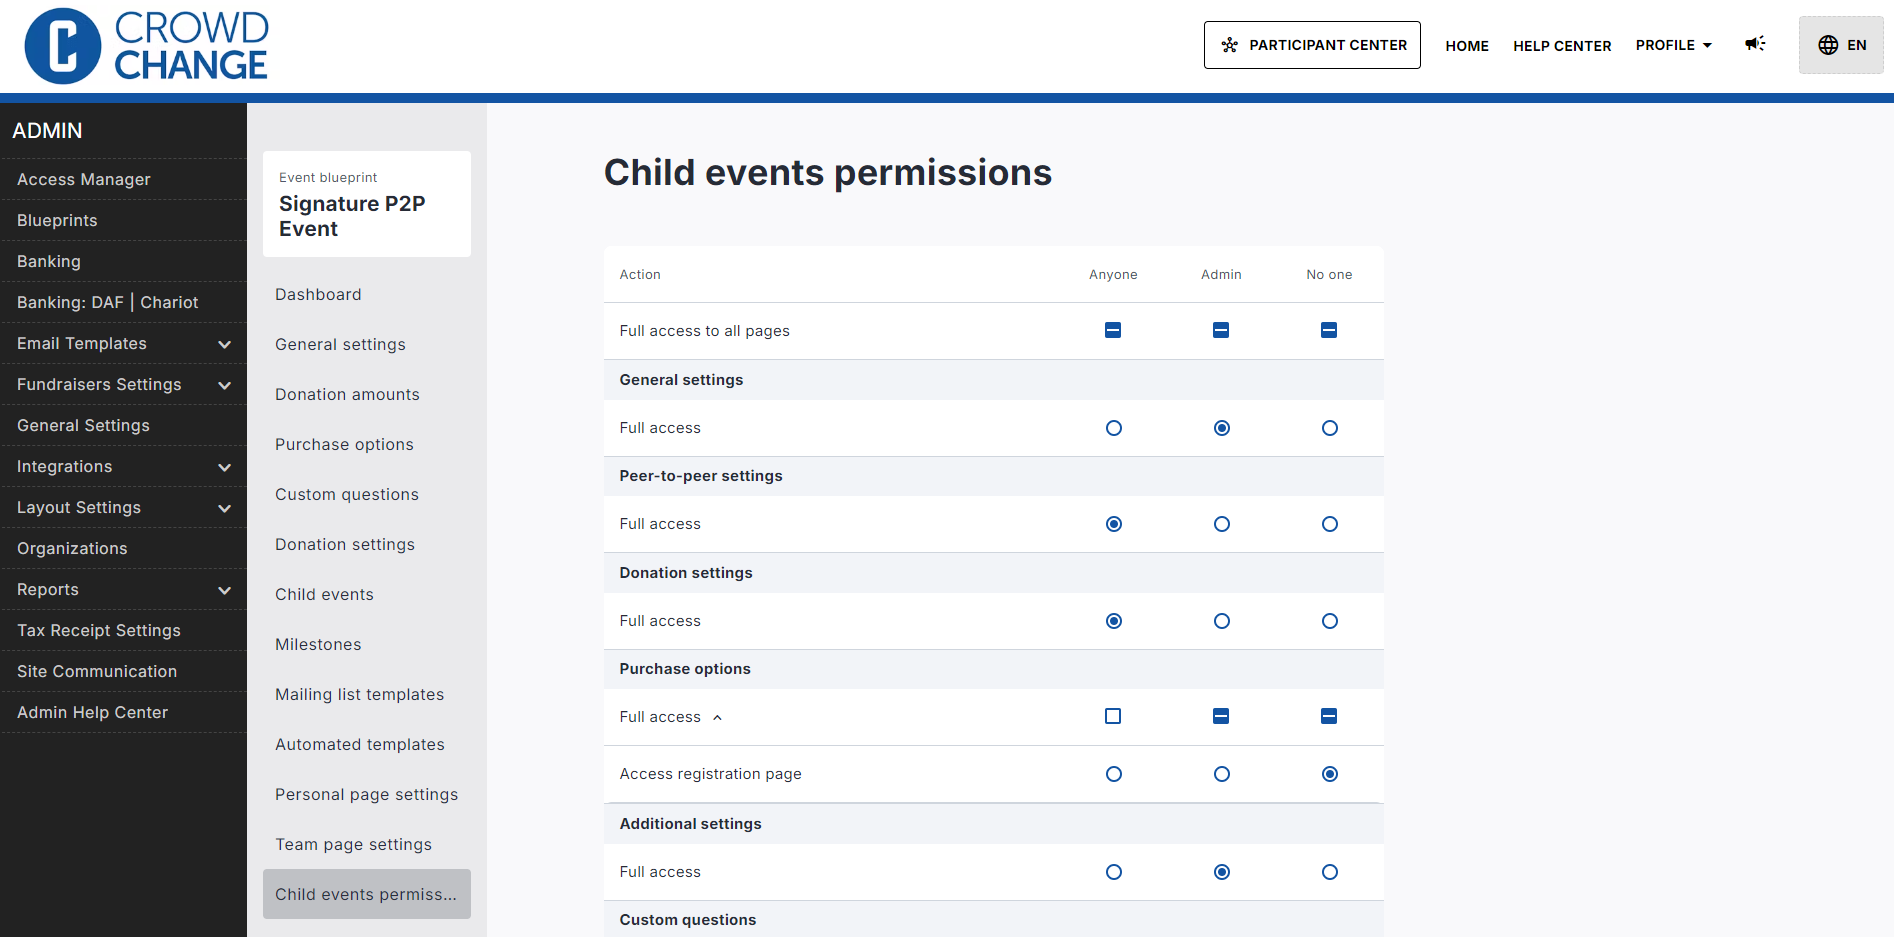Go to Access Manager in admin sidebar
The height and width of the screenshot is (937, 1894).
click(84, 179)
